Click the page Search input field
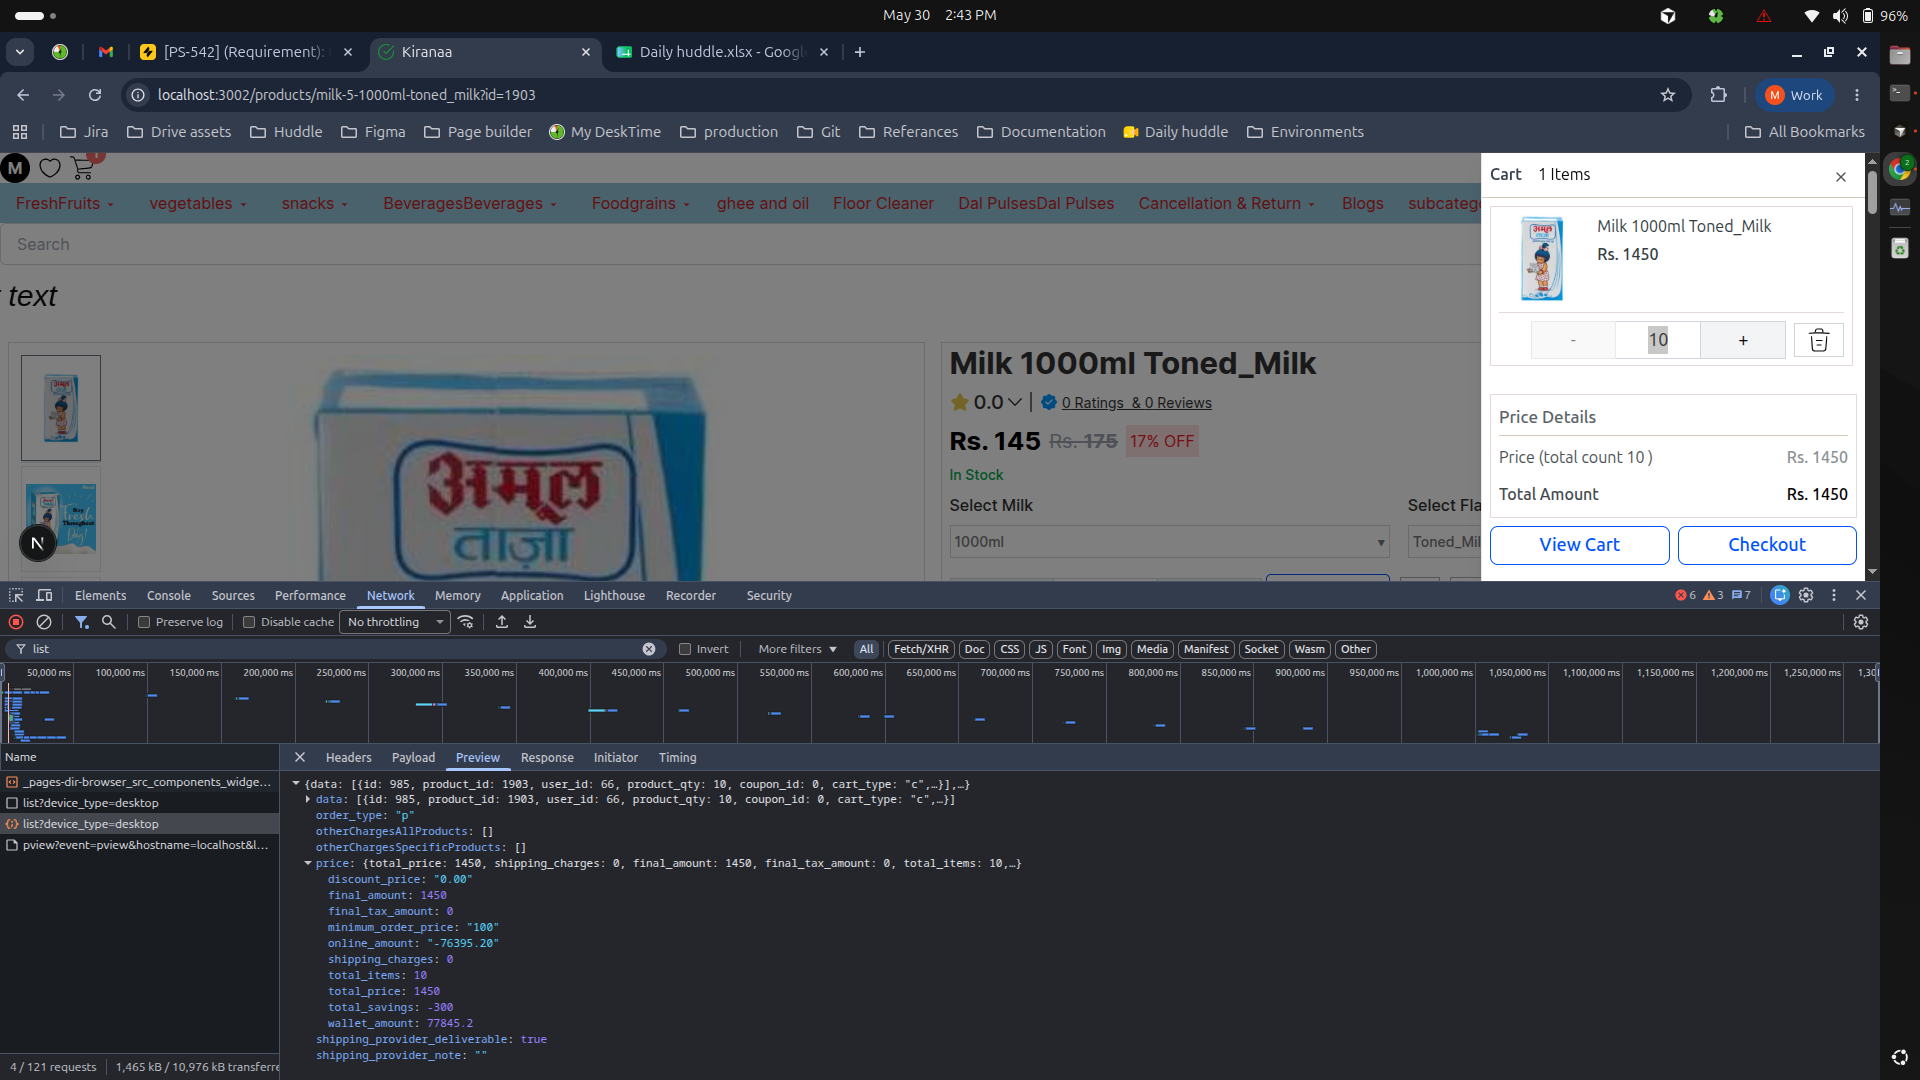1920x1080 pixels. 740,245
